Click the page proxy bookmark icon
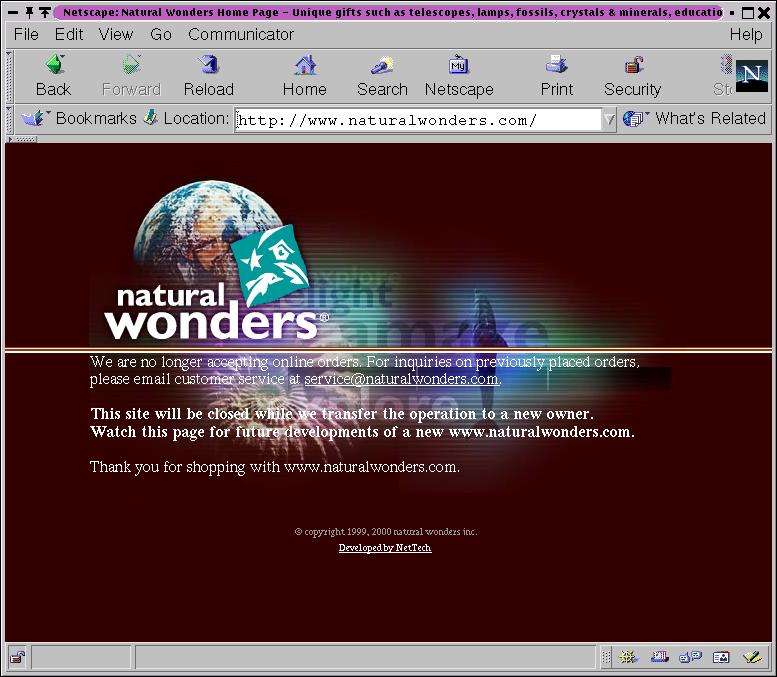The image size is (777, 677). click(x=151, y=118)
